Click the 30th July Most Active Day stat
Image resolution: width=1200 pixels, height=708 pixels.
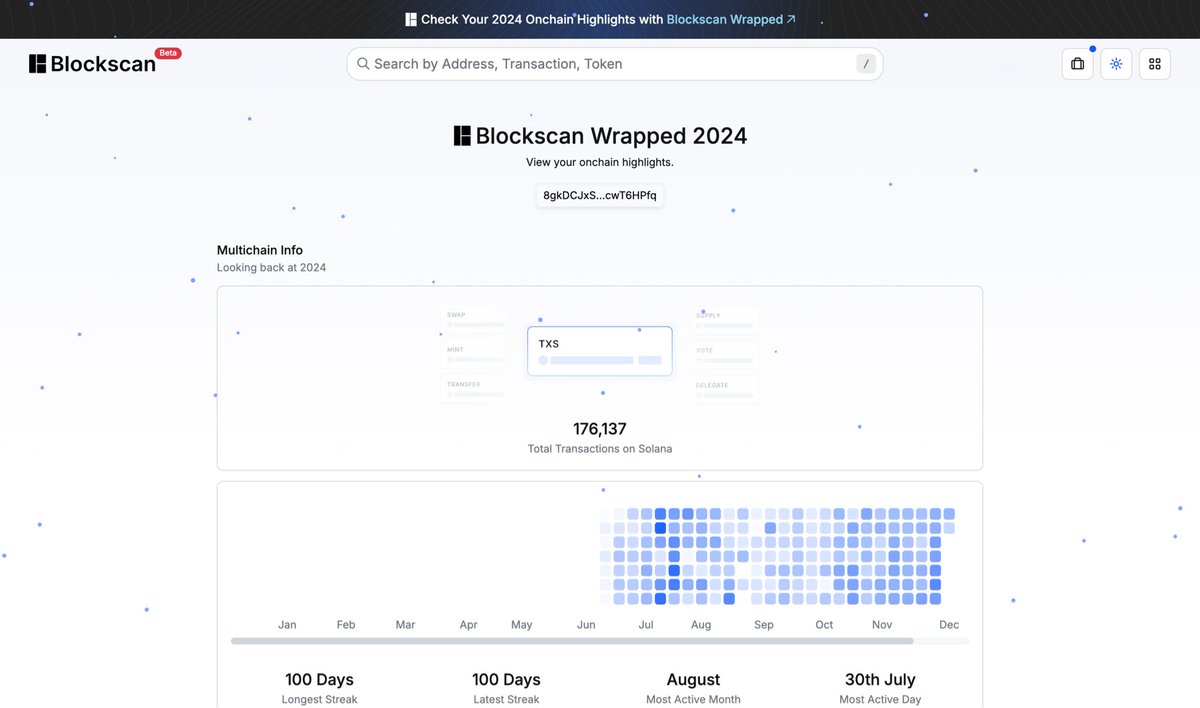[x=880, y=689]
